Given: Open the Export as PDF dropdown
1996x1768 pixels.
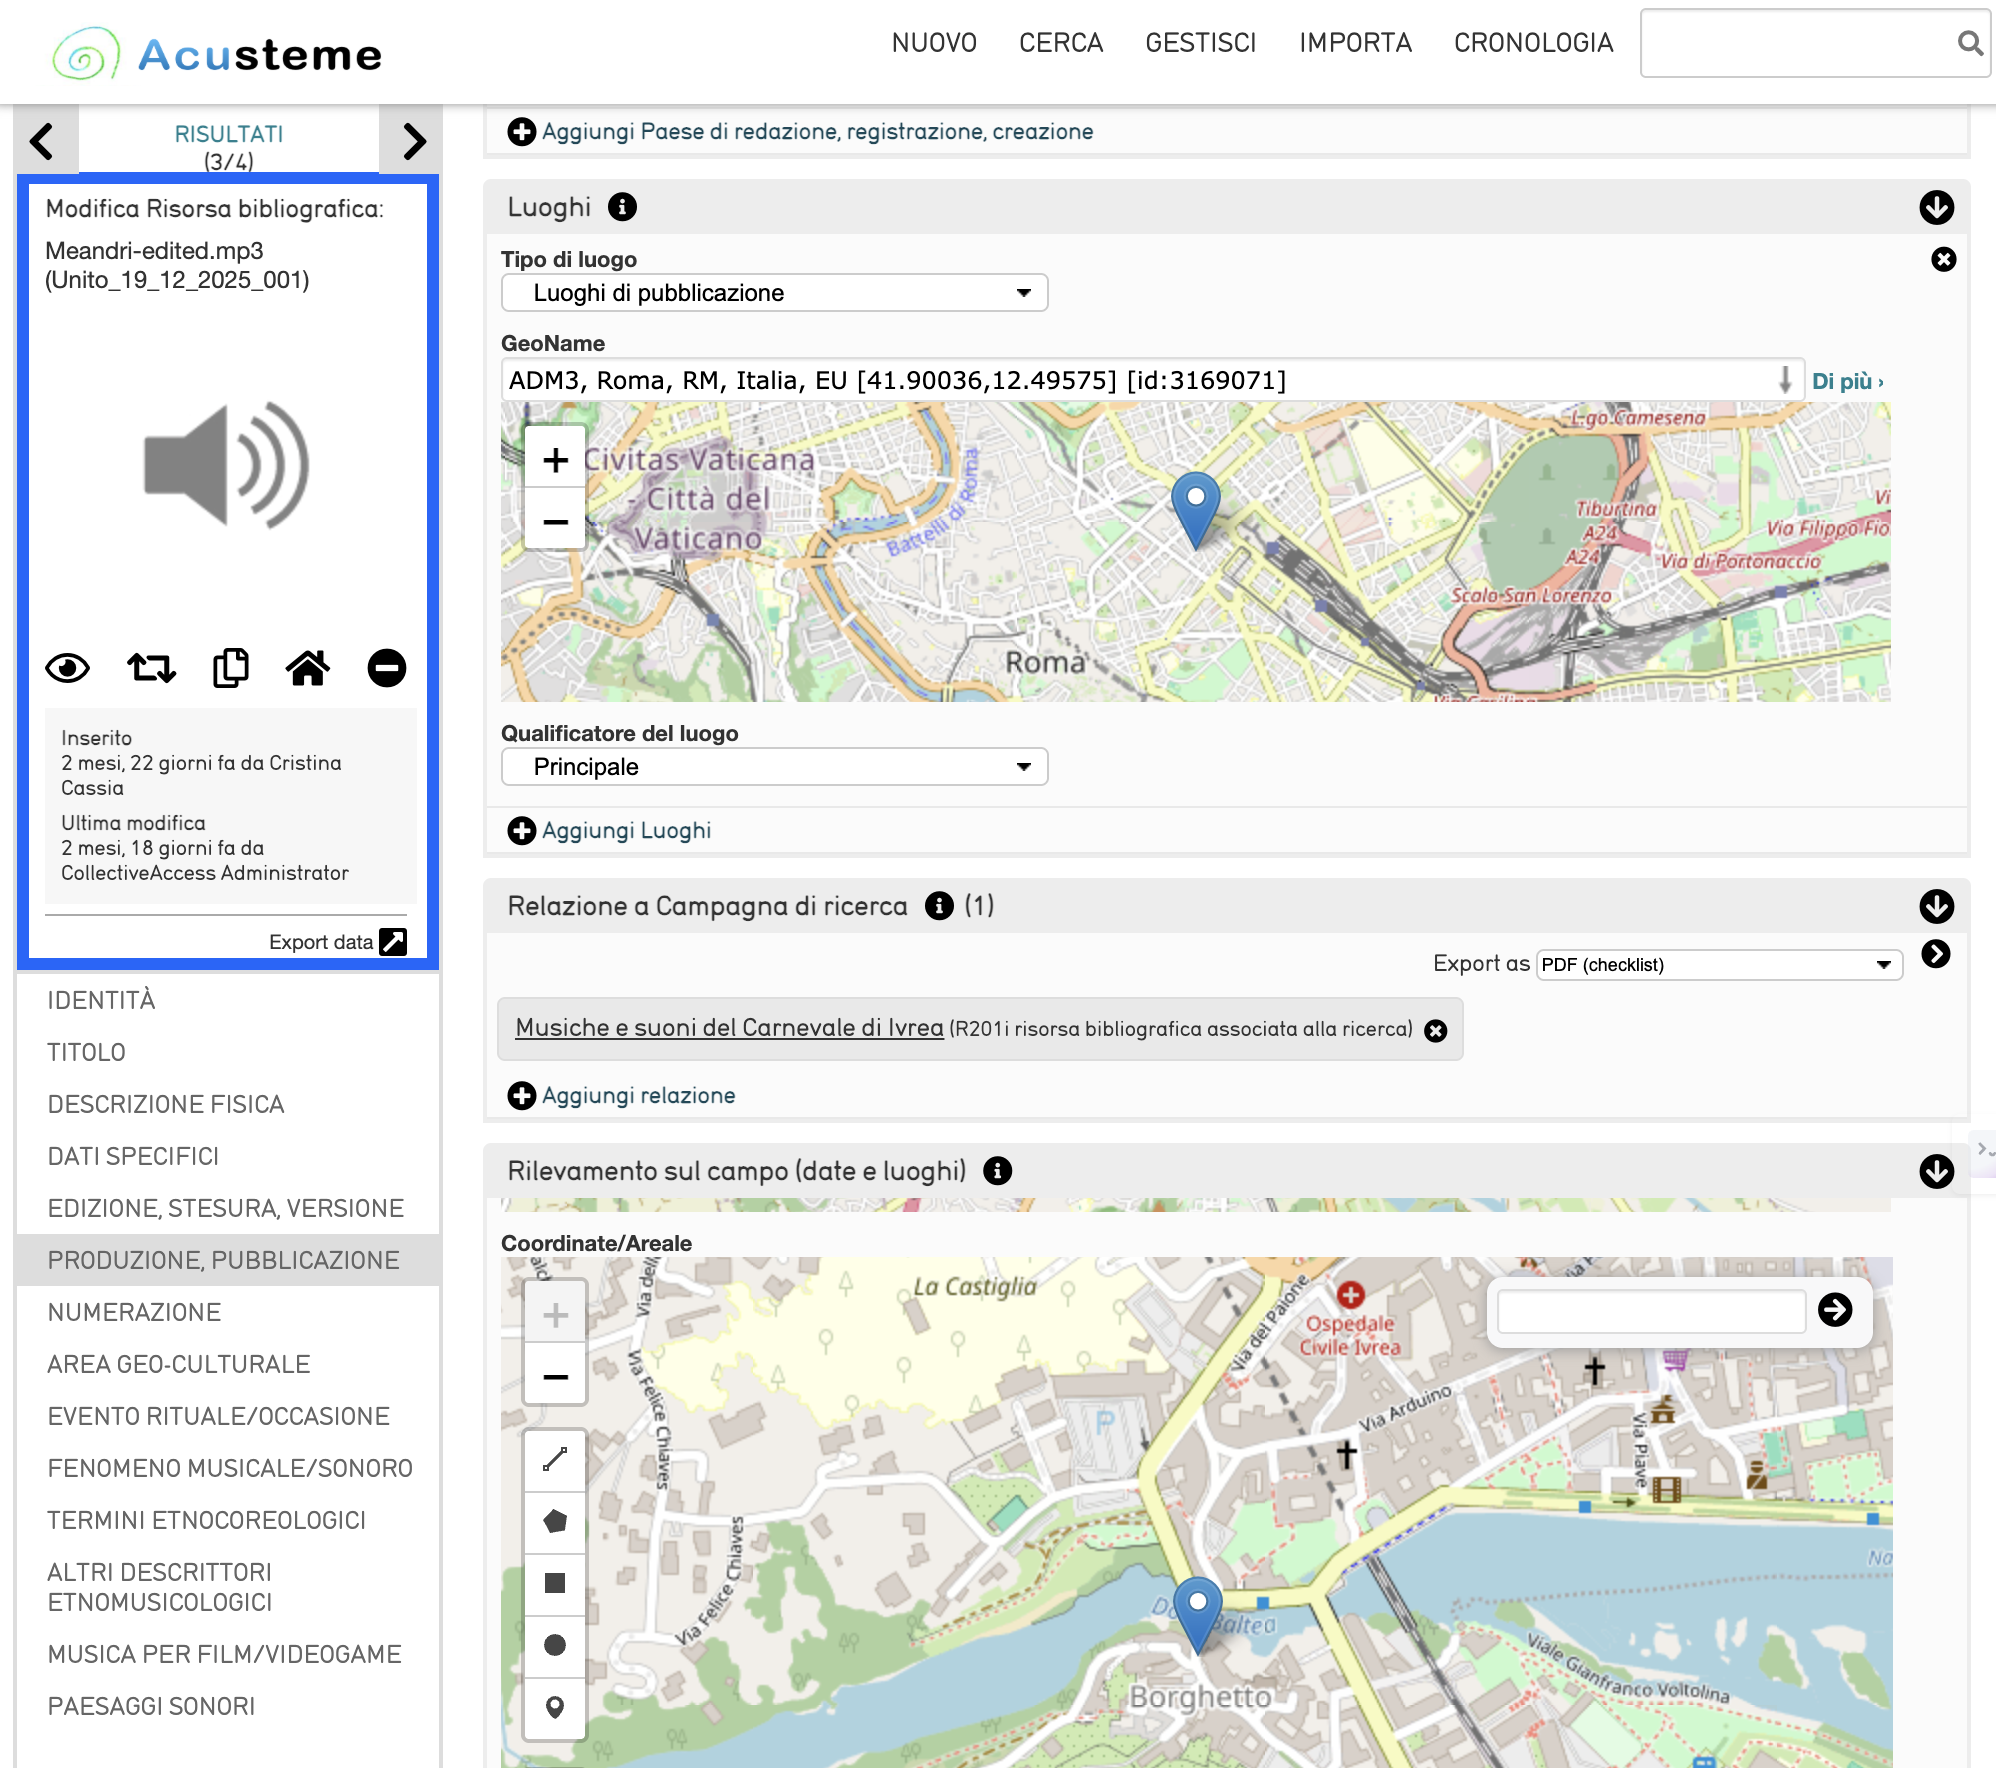Looking at the screenshot, I should tap(1718, 965).
